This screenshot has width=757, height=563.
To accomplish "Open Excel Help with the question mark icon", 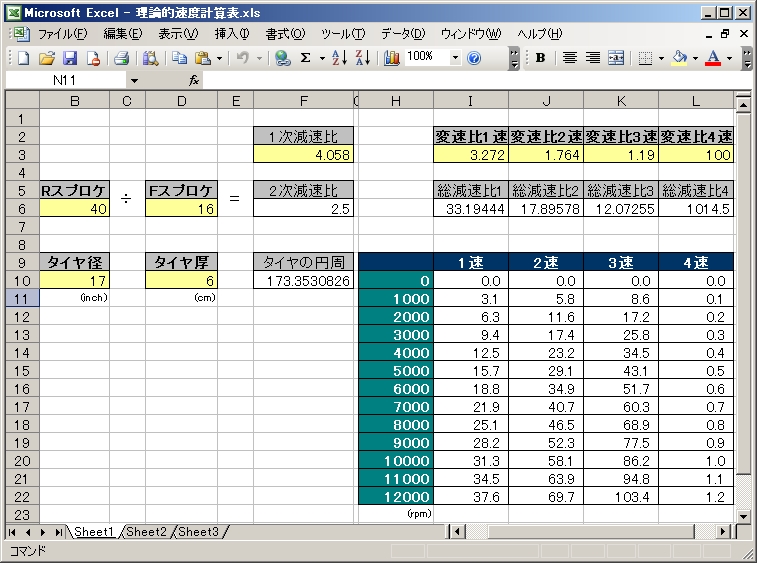I will tap(475, 58).
